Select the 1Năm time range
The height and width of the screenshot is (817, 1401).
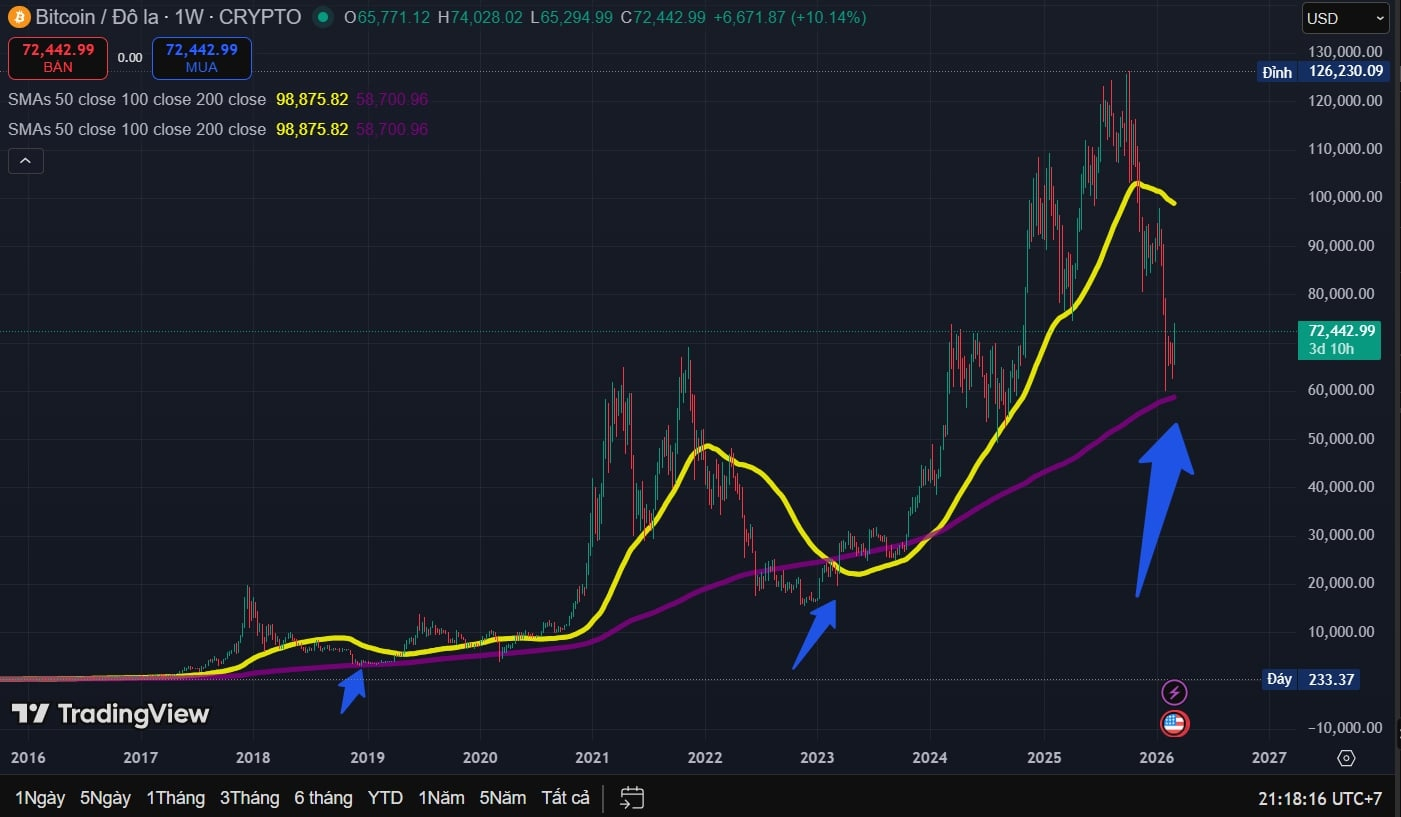tap(441, 798)
